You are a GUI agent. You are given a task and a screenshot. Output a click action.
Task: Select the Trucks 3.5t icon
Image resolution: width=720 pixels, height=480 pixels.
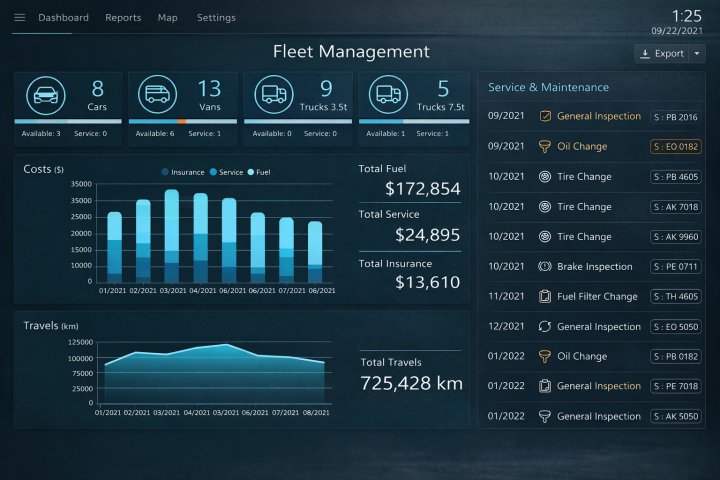(274, 95)
